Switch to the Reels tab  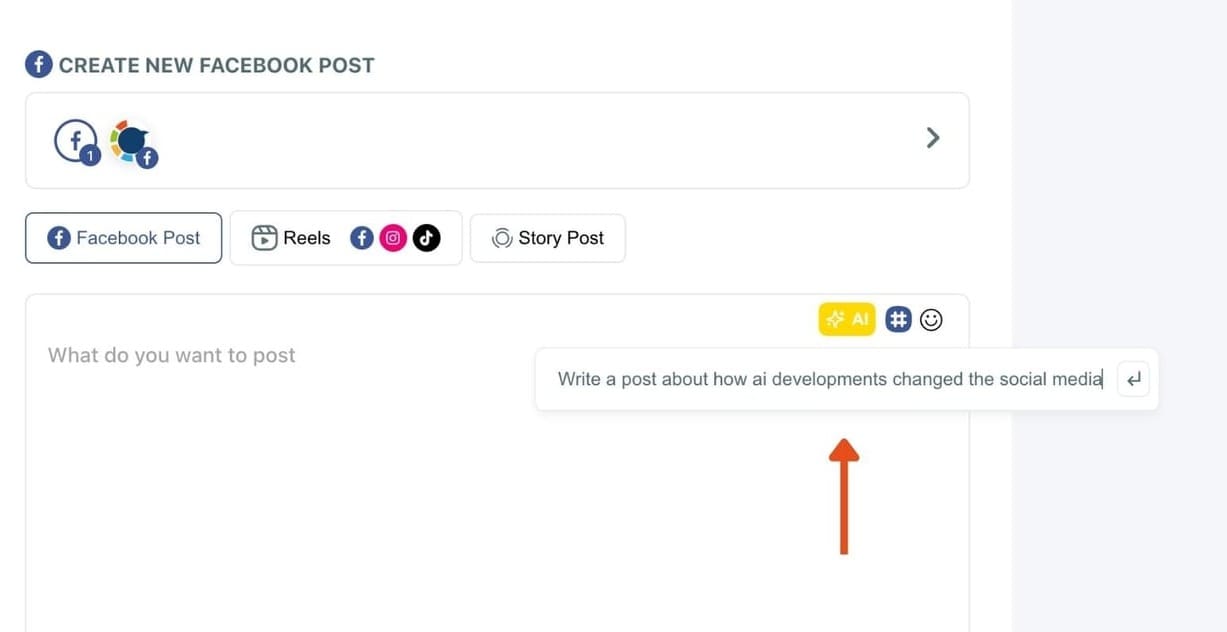point(308,237)
